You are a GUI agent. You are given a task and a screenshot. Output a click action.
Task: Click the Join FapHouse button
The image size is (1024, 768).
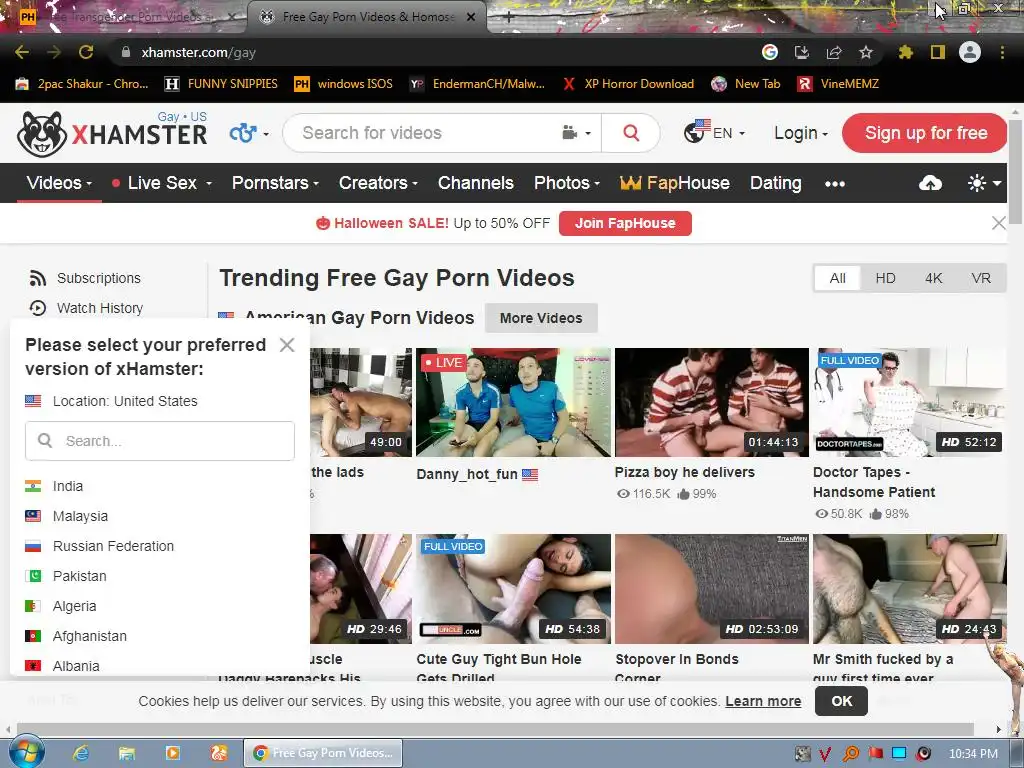coord(625,223)
